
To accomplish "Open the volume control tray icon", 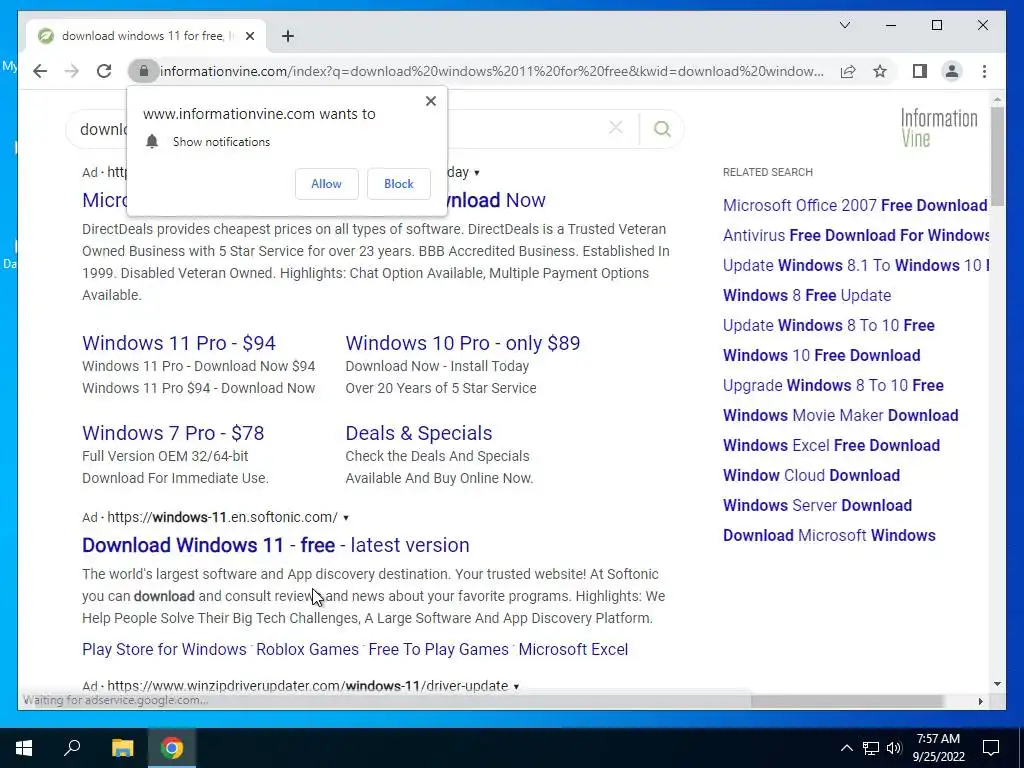I will [894, 748].
